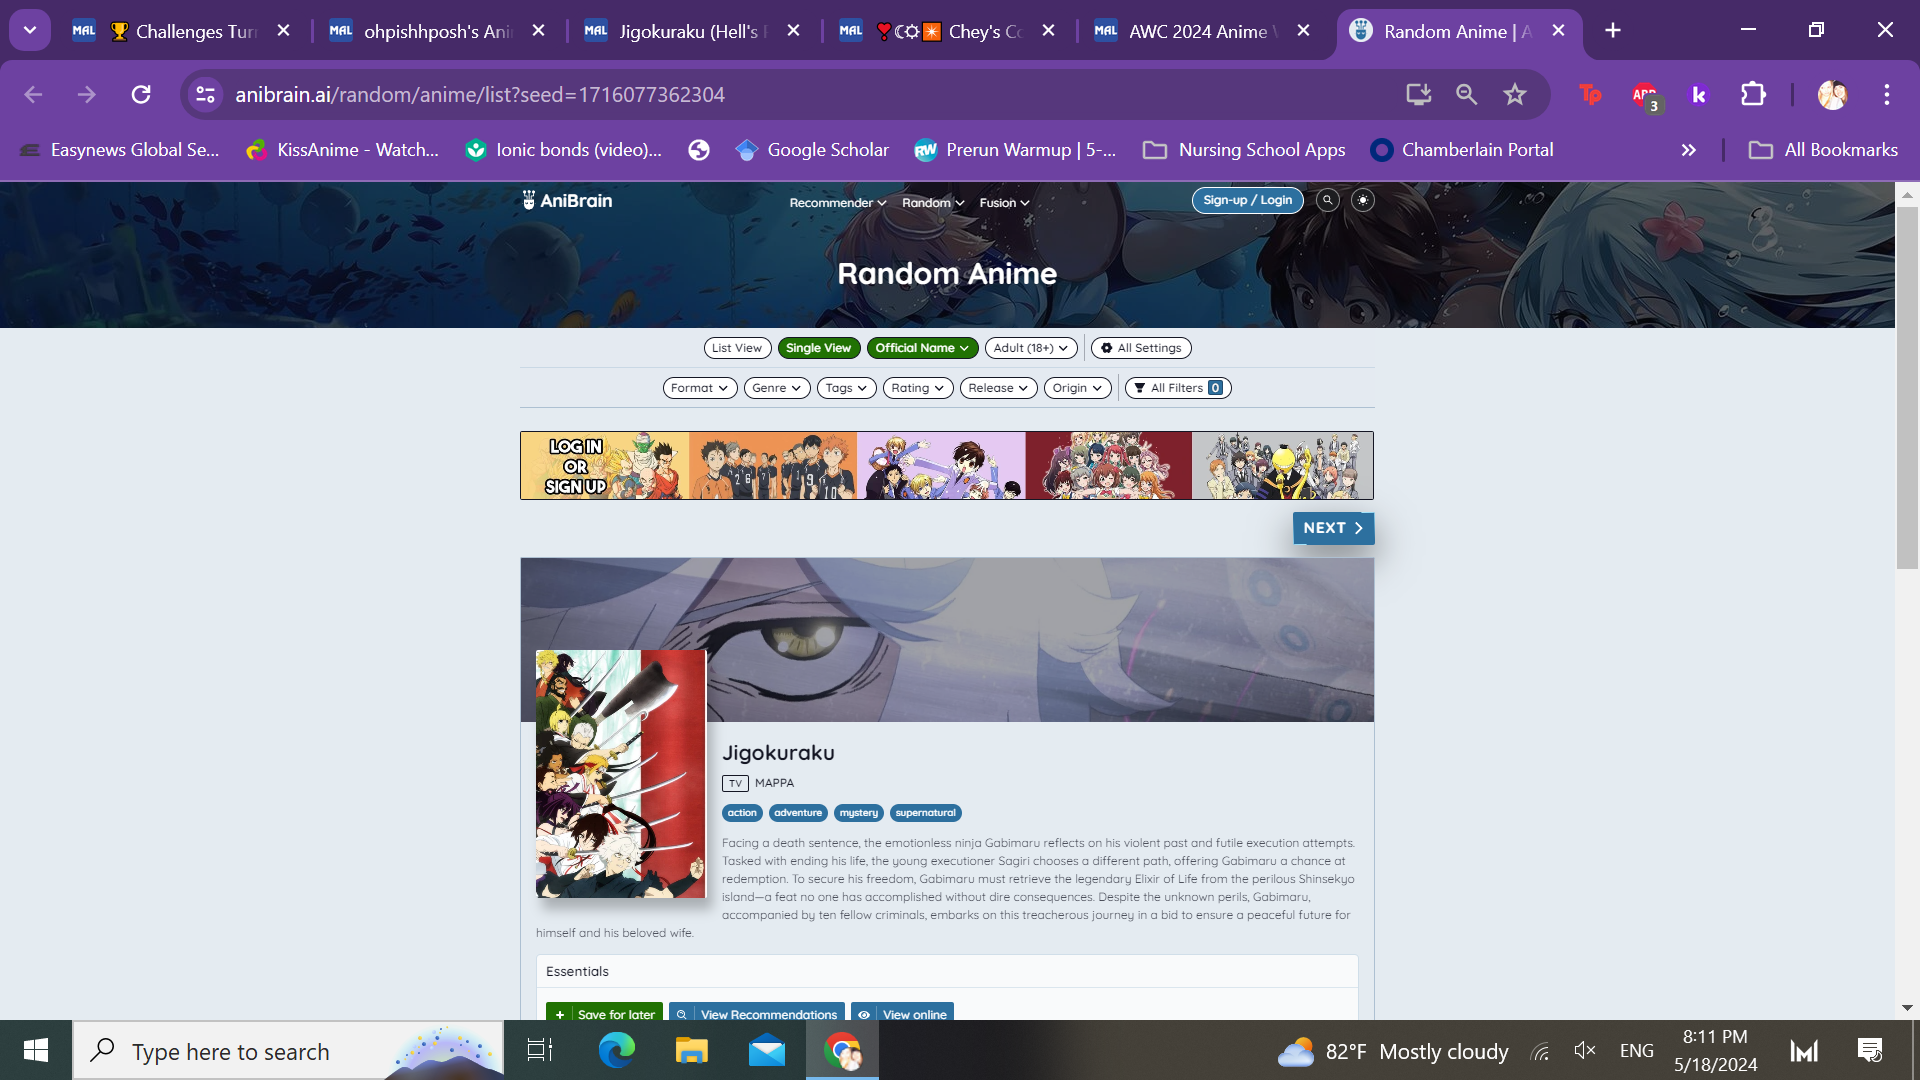
Task: Click the action genre tag
Action: tap(742, 813)
